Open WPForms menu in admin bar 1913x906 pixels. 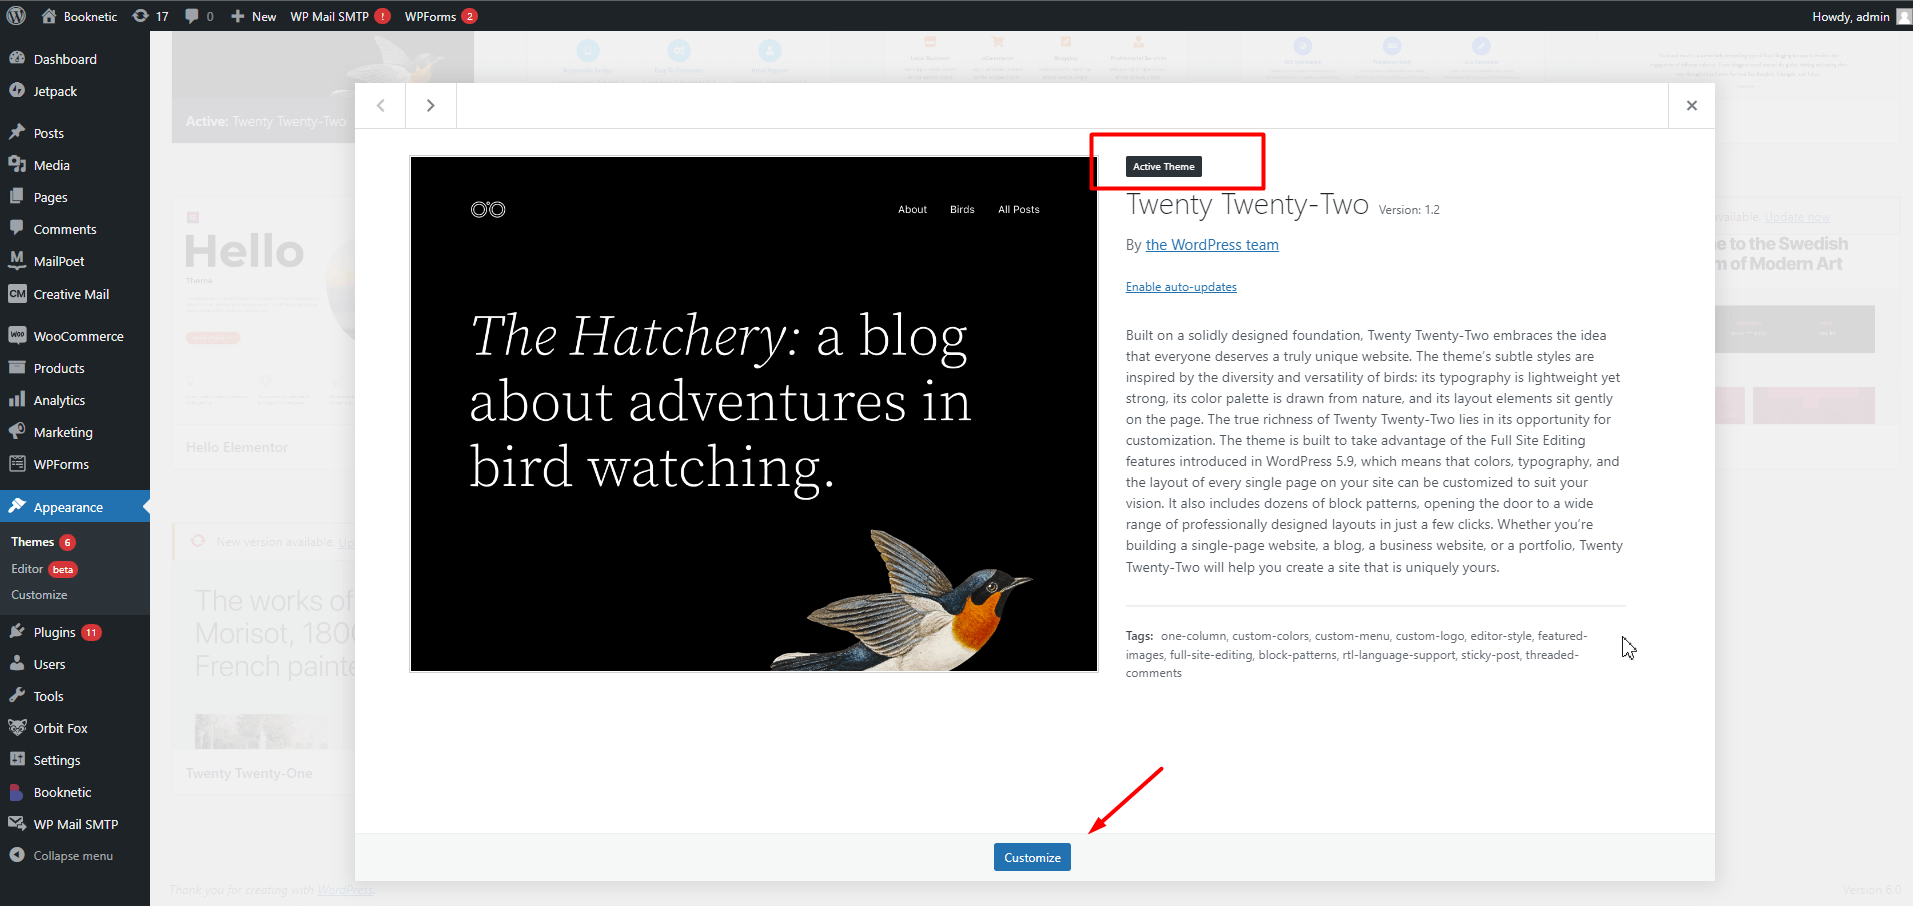441,16
